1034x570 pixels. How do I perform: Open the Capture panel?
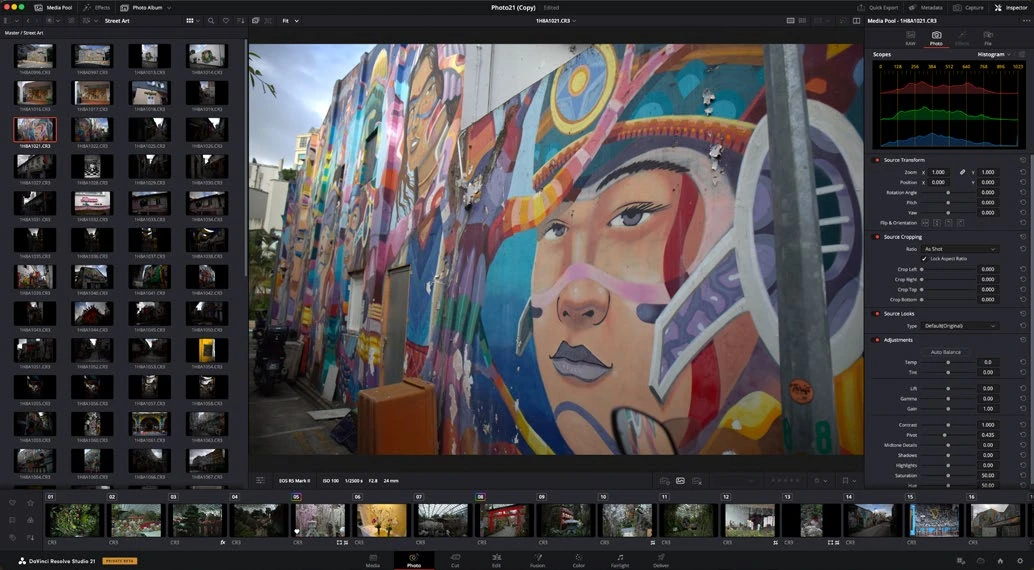(969, 7)
